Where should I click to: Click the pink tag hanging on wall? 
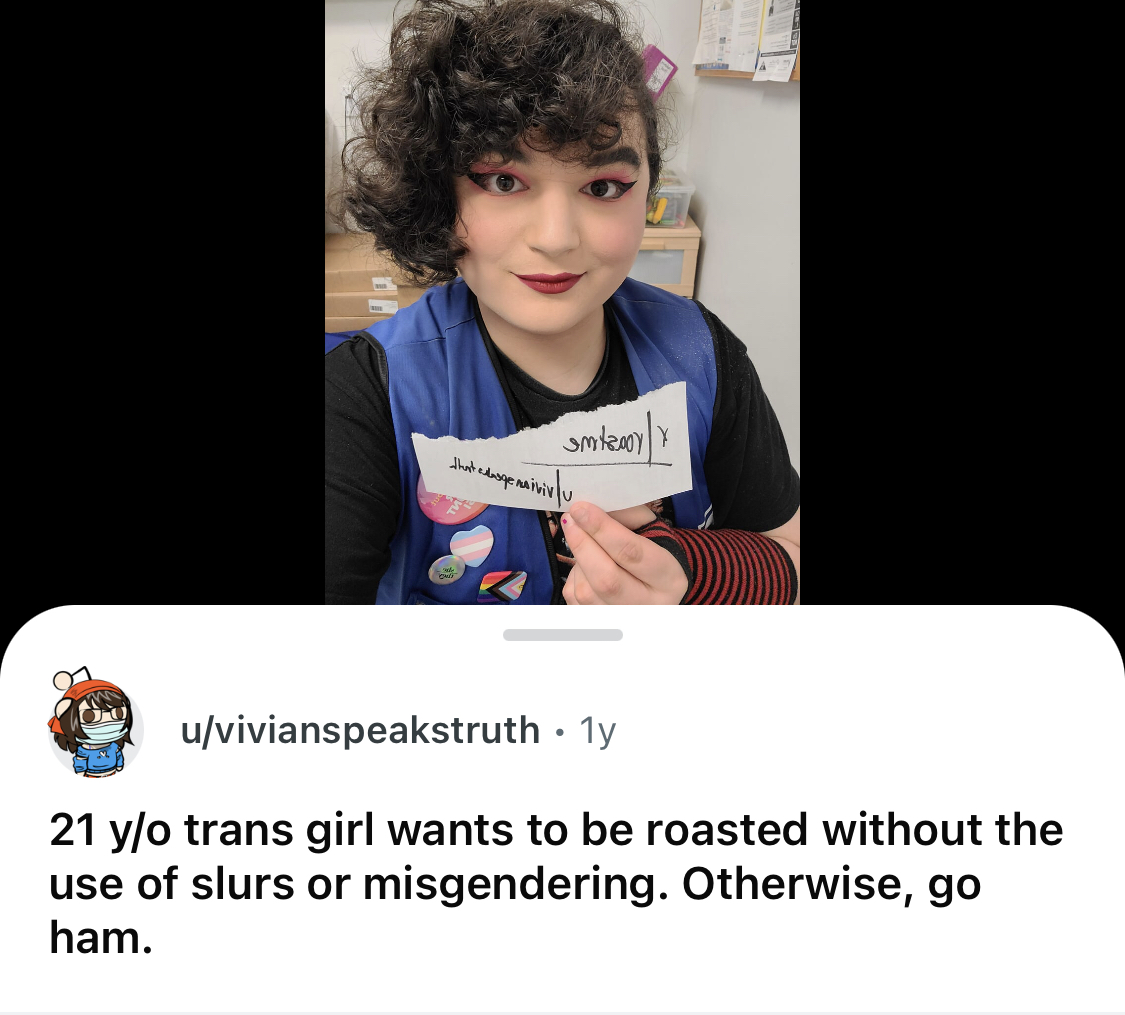coord(660,72)
